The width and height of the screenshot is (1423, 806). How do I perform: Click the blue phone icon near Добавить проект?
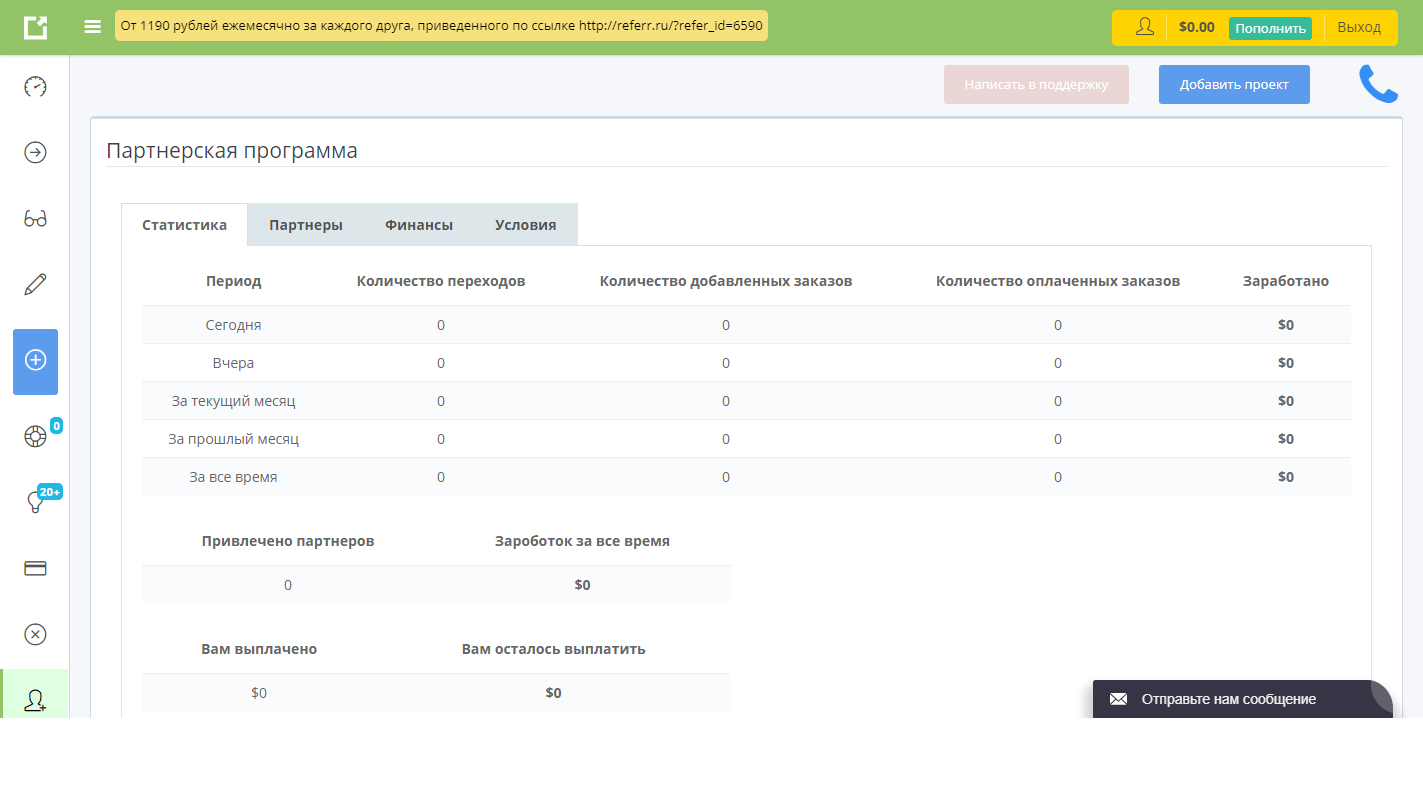click(x=1380, y=84)
